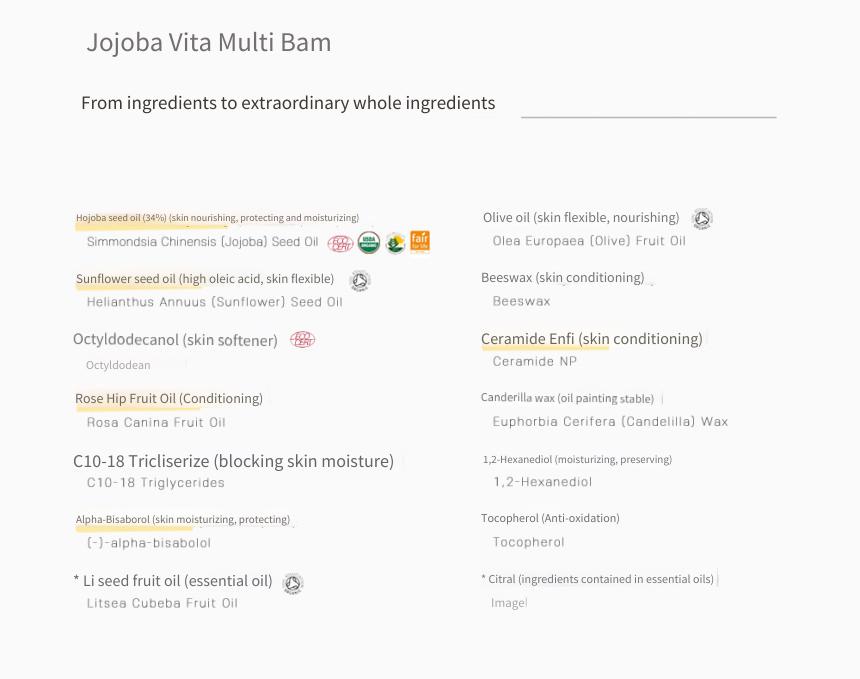Click the yellow-green certification badge near USDA

tap(395, 242)
